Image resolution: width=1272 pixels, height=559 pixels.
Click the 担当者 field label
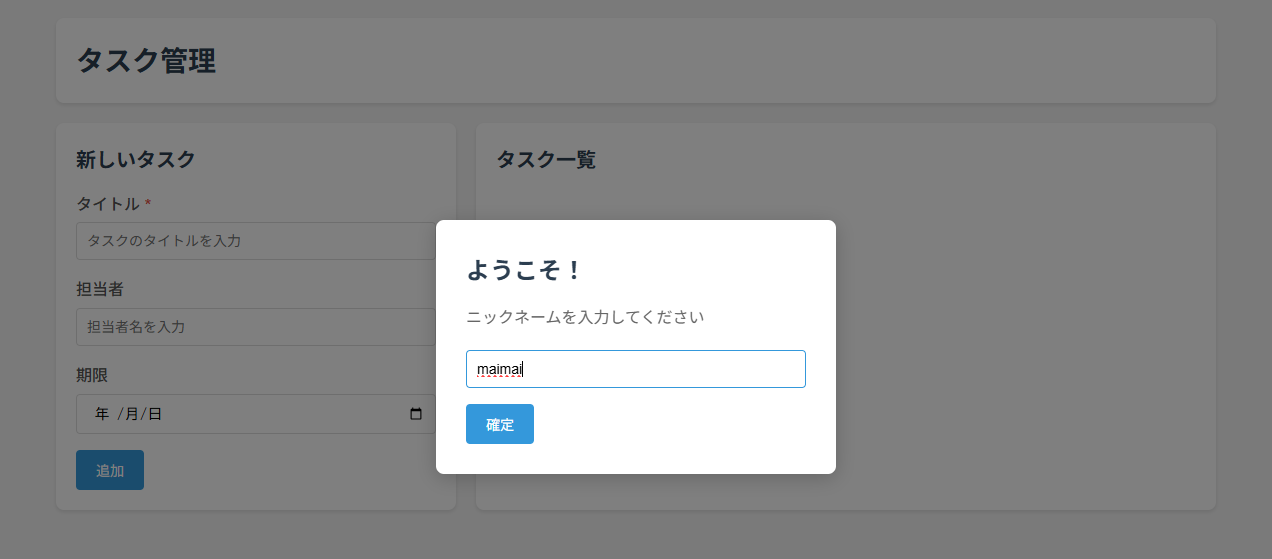pos(100,289)
